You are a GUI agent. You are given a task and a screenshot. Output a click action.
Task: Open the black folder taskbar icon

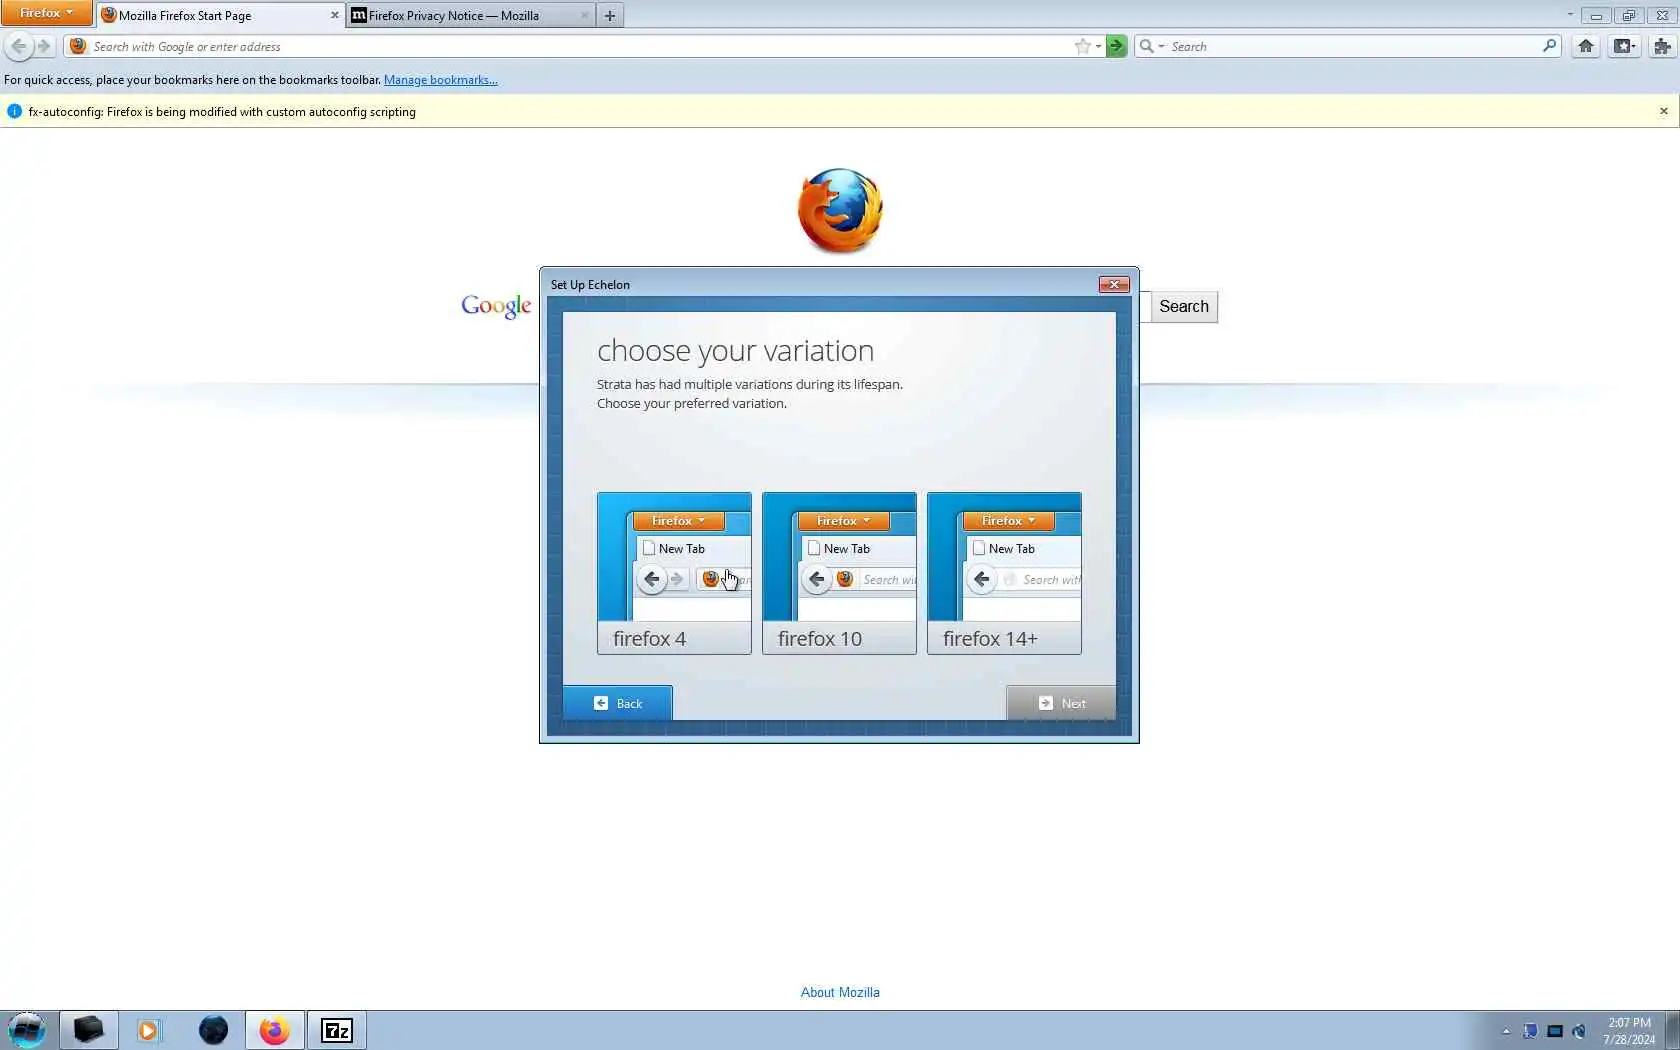pyautogui.click(x=88, y=1030)
